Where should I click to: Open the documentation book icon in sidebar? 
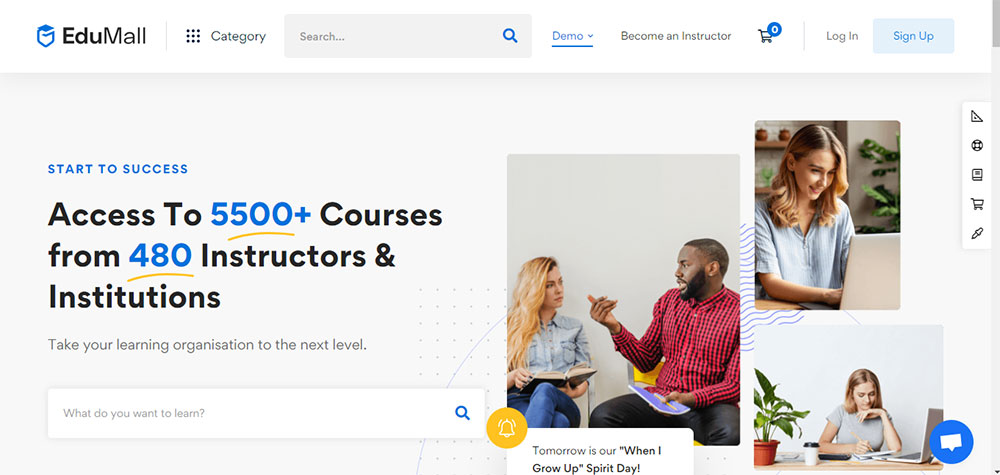click(x=976, y=175)
